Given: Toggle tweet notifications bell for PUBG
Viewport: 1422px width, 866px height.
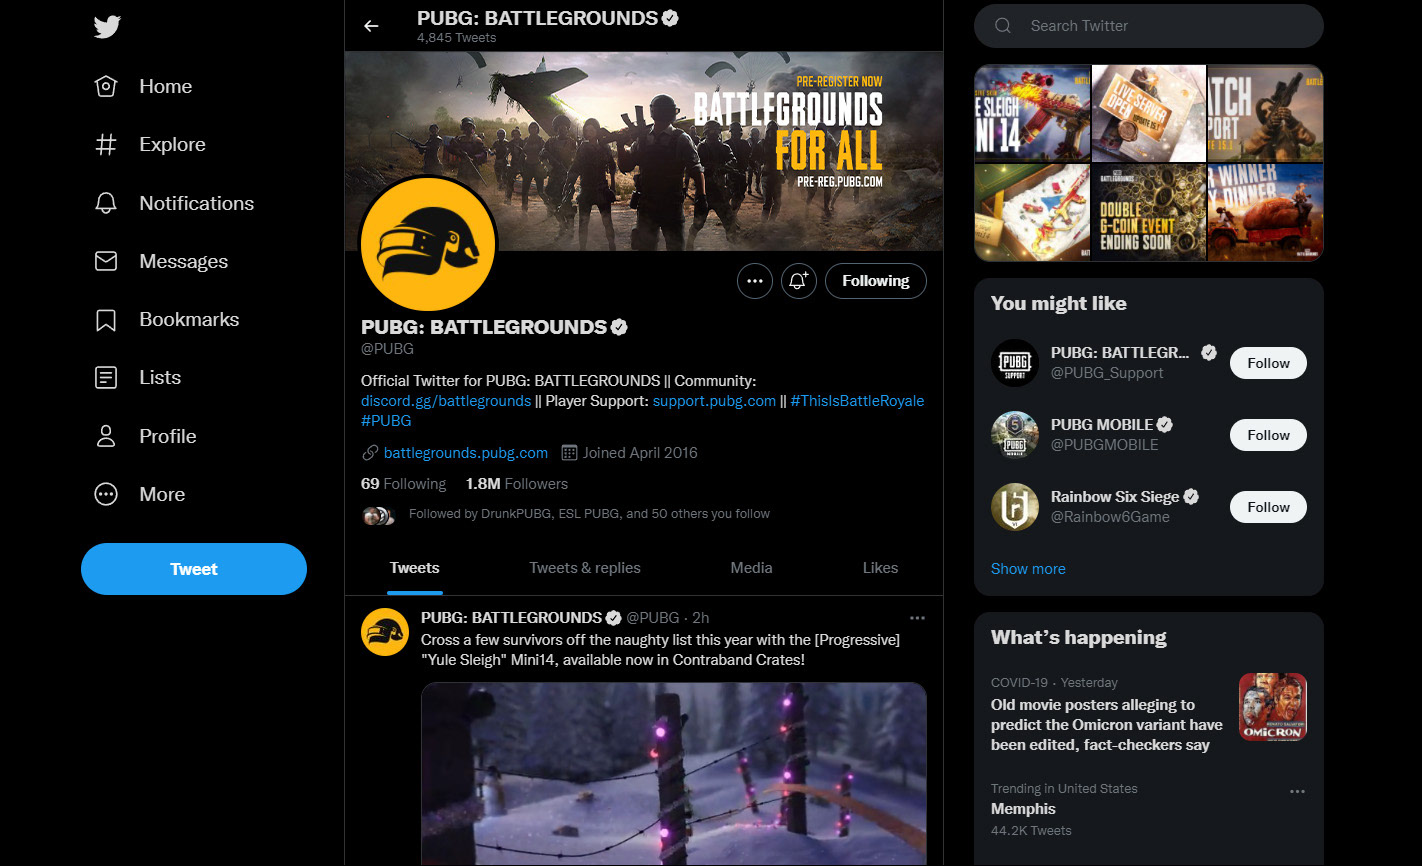Looking at the screenshot, I should [798, 281].
